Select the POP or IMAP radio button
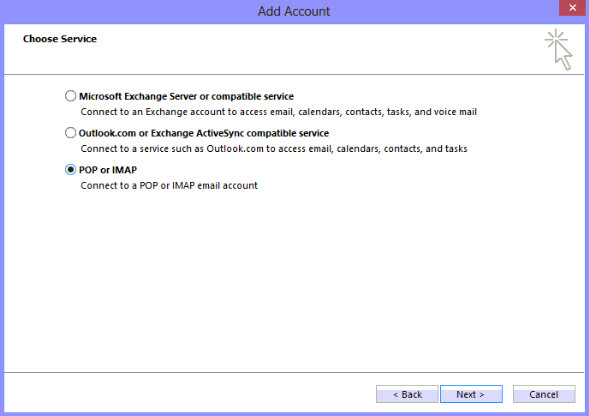 coord(70,169)
